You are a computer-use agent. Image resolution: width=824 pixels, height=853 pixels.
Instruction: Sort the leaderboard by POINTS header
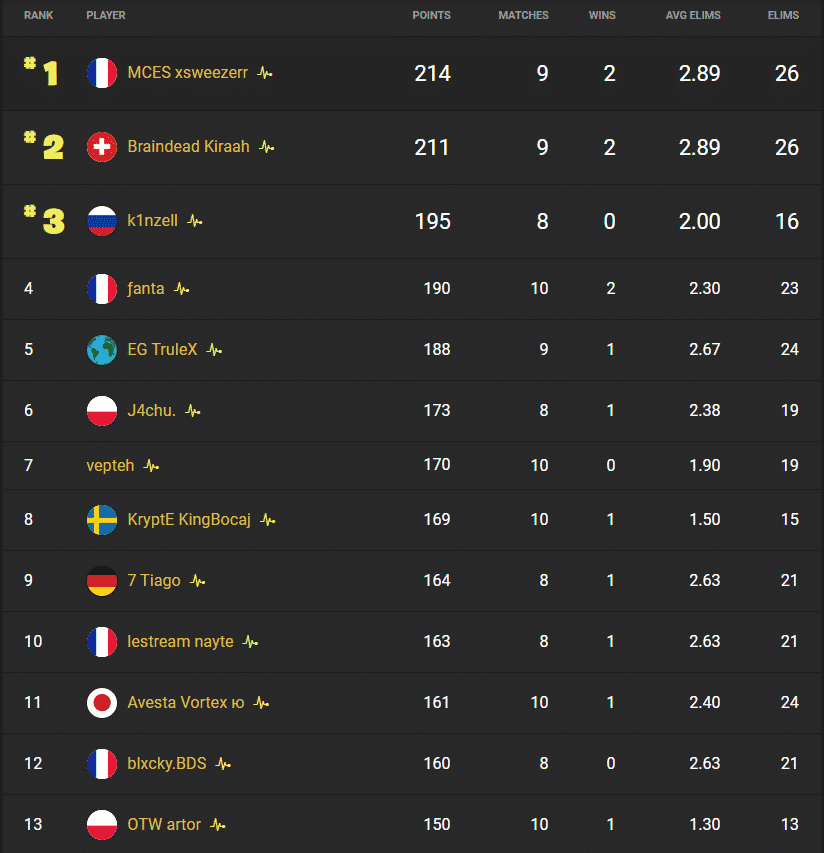point(432,15)
